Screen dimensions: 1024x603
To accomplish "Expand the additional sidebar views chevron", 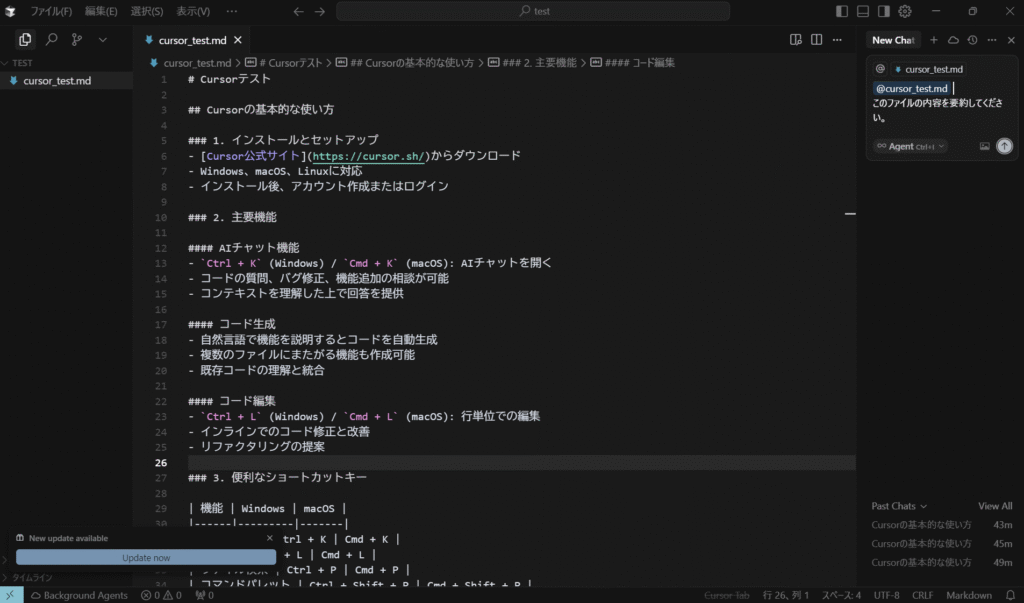I will [103, 40].
